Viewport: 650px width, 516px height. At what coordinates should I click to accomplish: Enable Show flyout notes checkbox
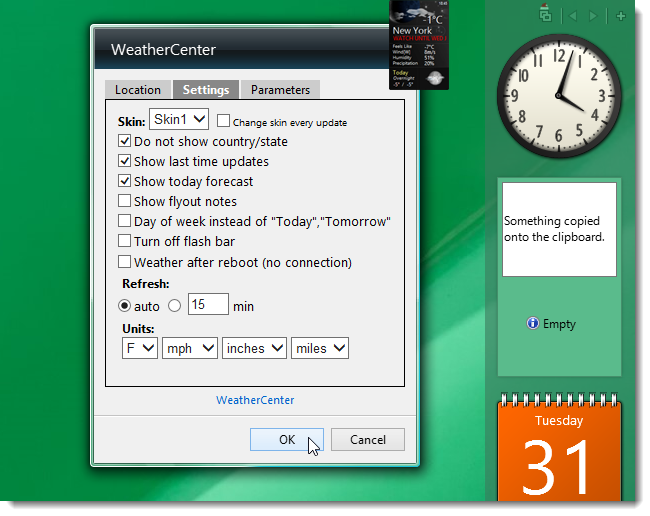(124, 201)
